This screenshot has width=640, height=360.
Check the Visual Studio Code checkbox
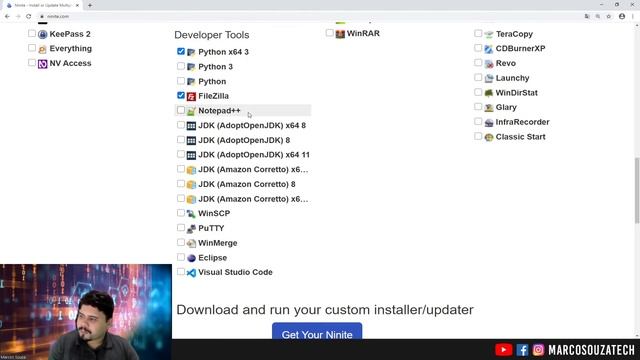(181, 272)
